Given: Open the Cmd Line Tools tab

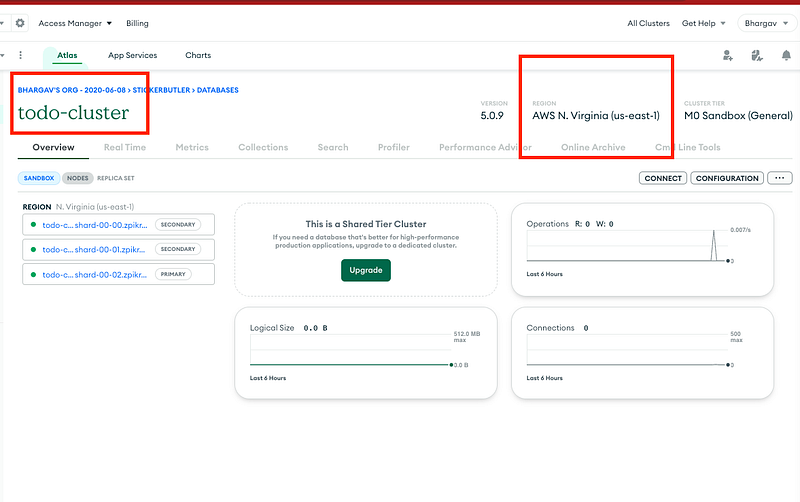Looking at the screenshot, I should pos(688,147).
